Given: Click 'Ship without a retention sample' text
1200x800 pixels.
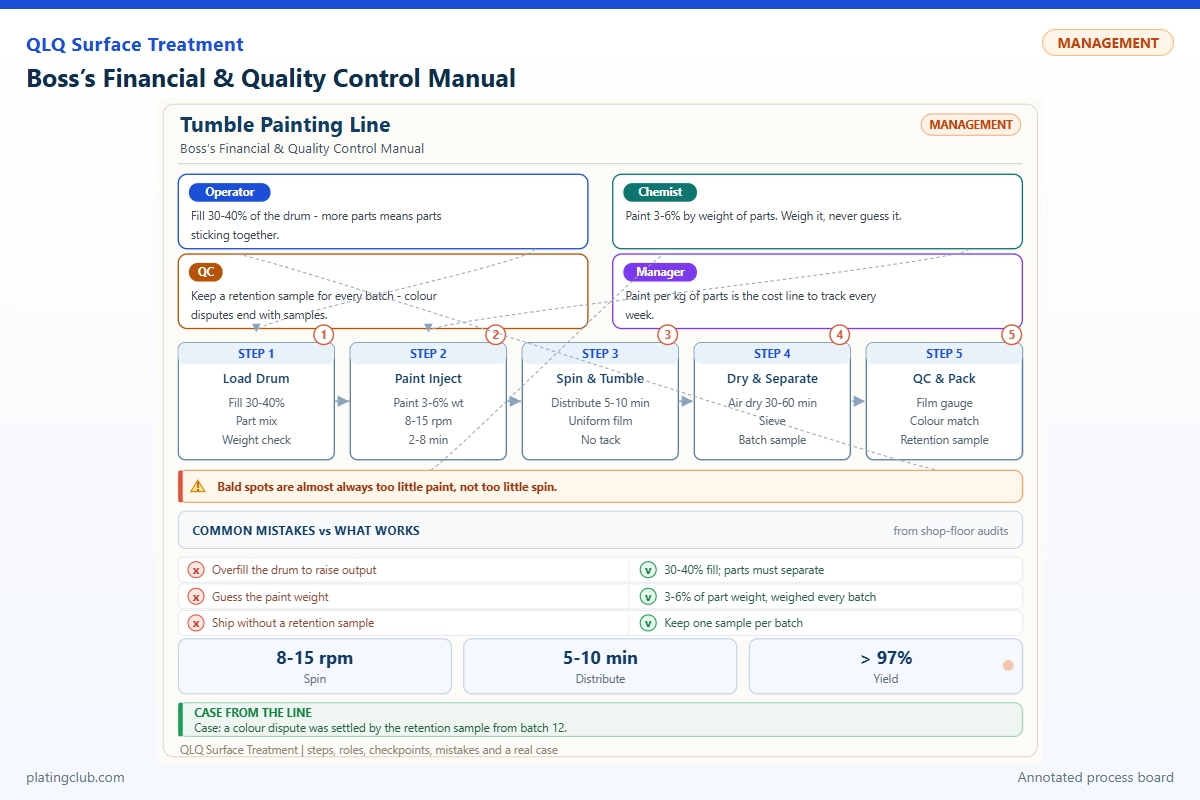Looking at the screenshot, I should click(293, 623).
